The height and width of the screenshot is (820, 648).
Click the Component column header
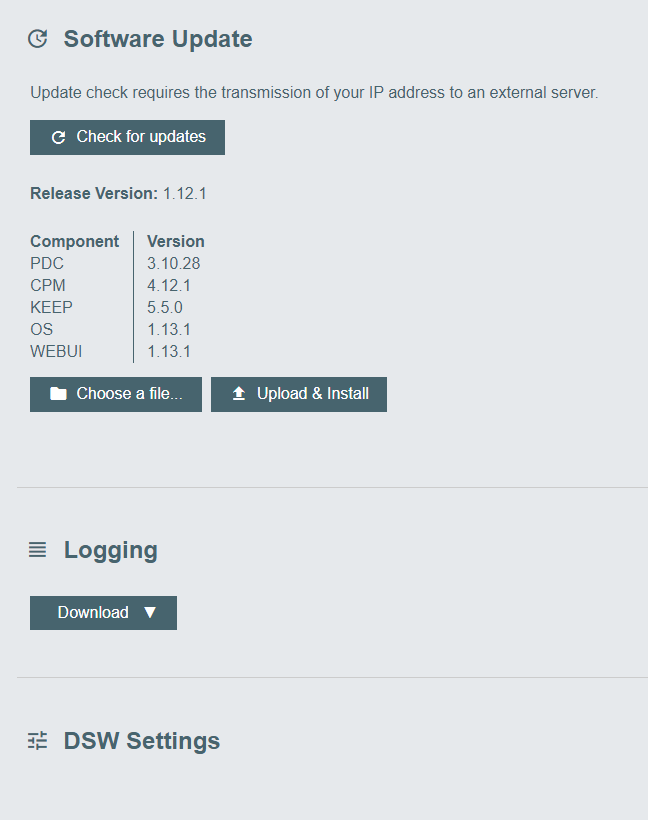point(75,241)
